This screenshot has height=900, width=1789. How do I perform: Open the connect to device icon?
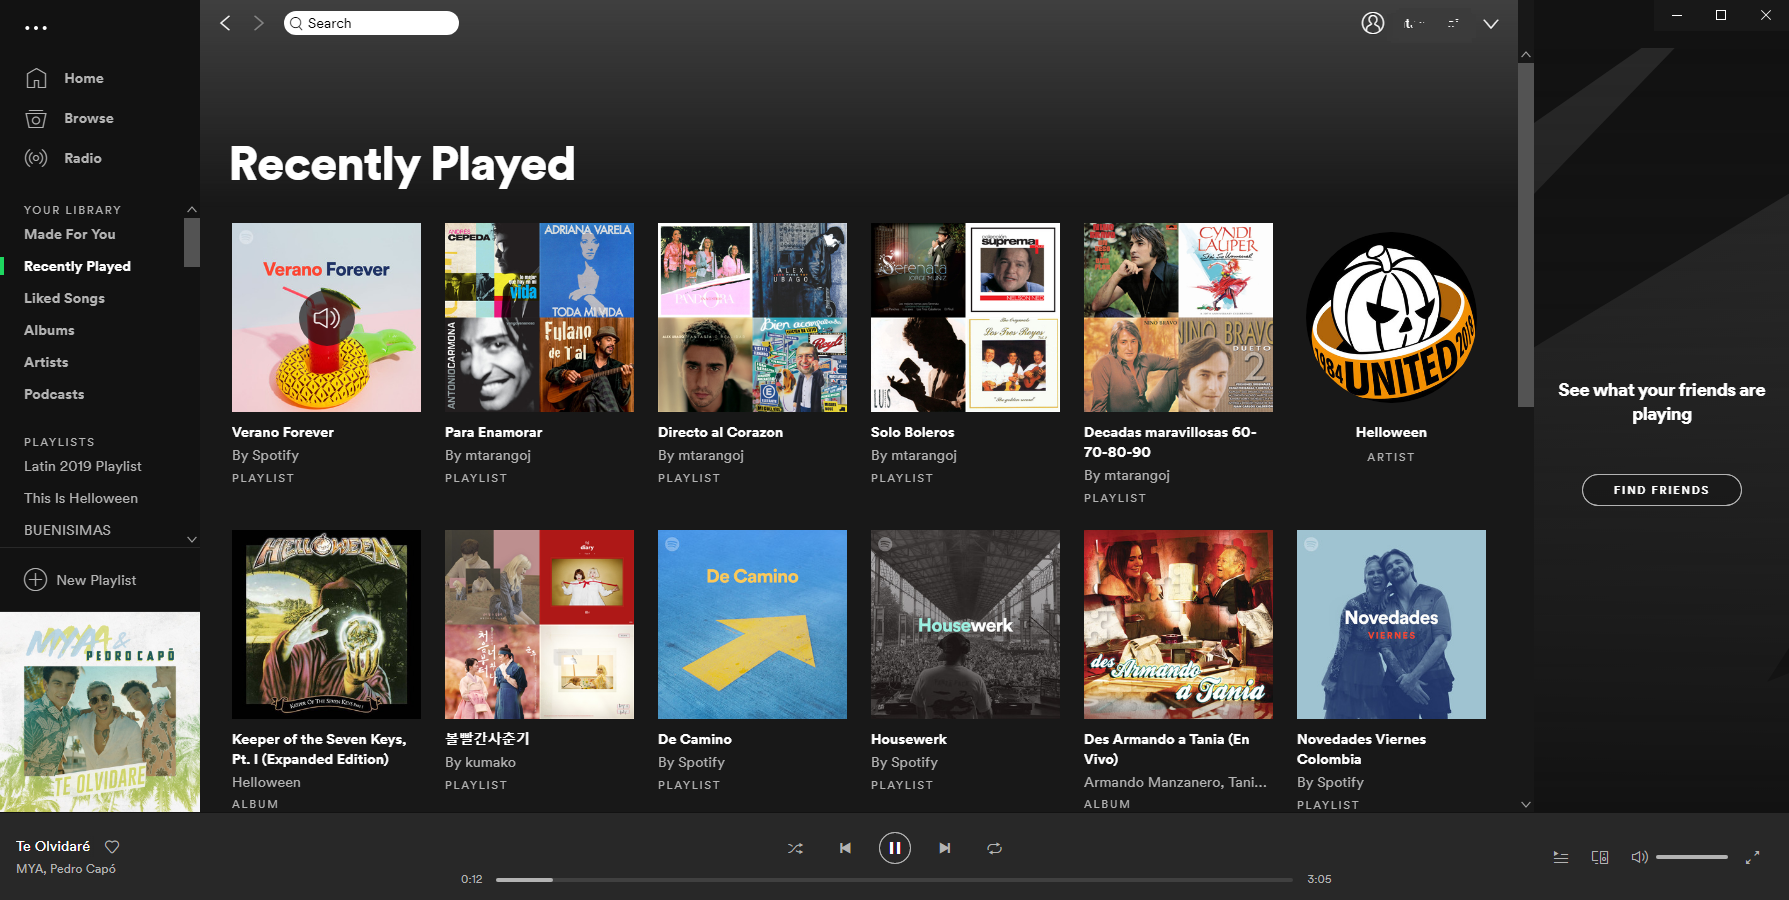[1600, 857]
